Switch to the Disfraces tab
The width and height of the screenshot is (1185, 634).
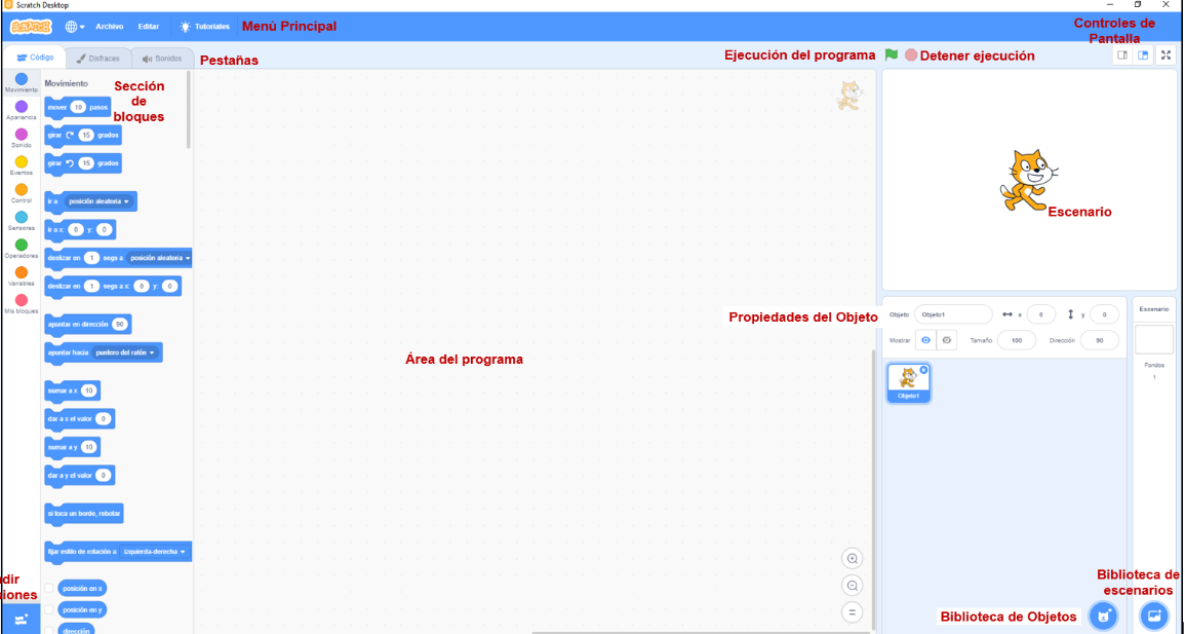(98, 58)
